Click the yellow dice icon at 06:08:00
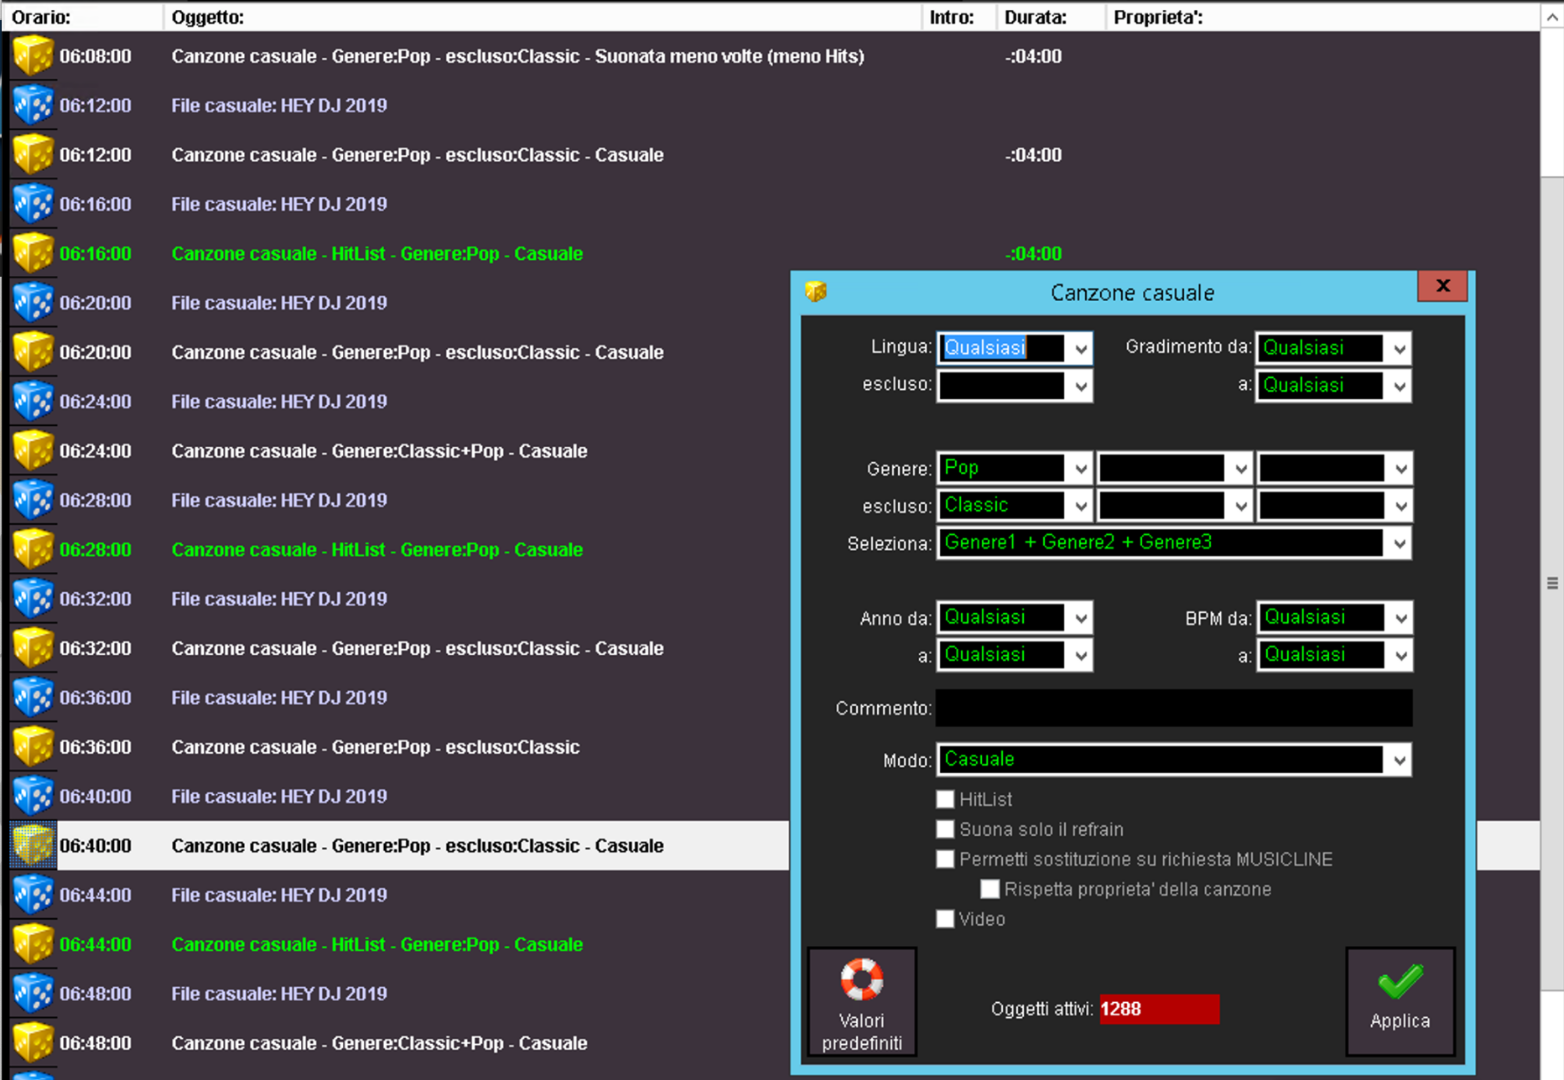This screenshot has width=1564, height=1080. coord(32,56)
